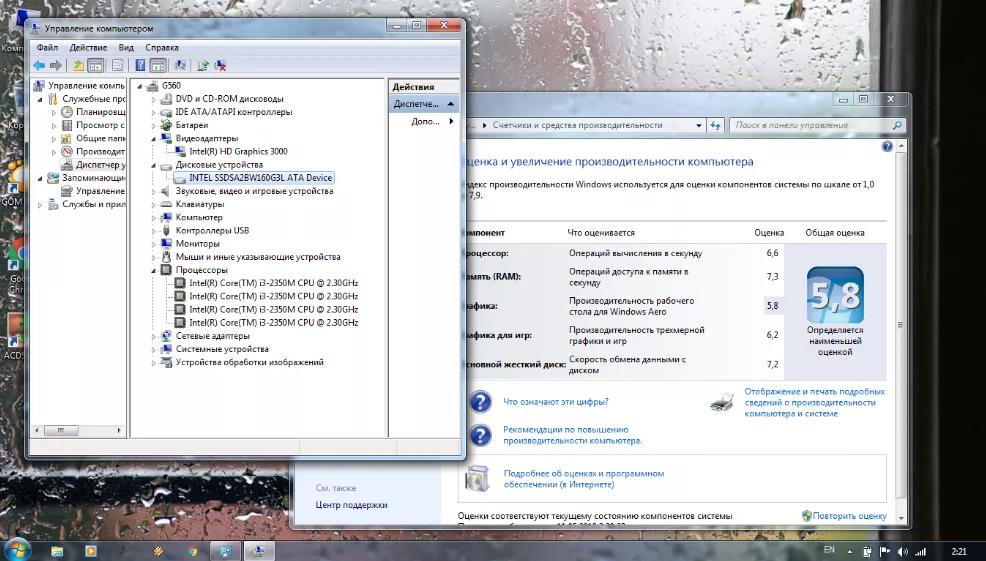Screen dimensions: 986x561
Task: Click the Повторить оценку link
Action: click(x=850, y=516)
